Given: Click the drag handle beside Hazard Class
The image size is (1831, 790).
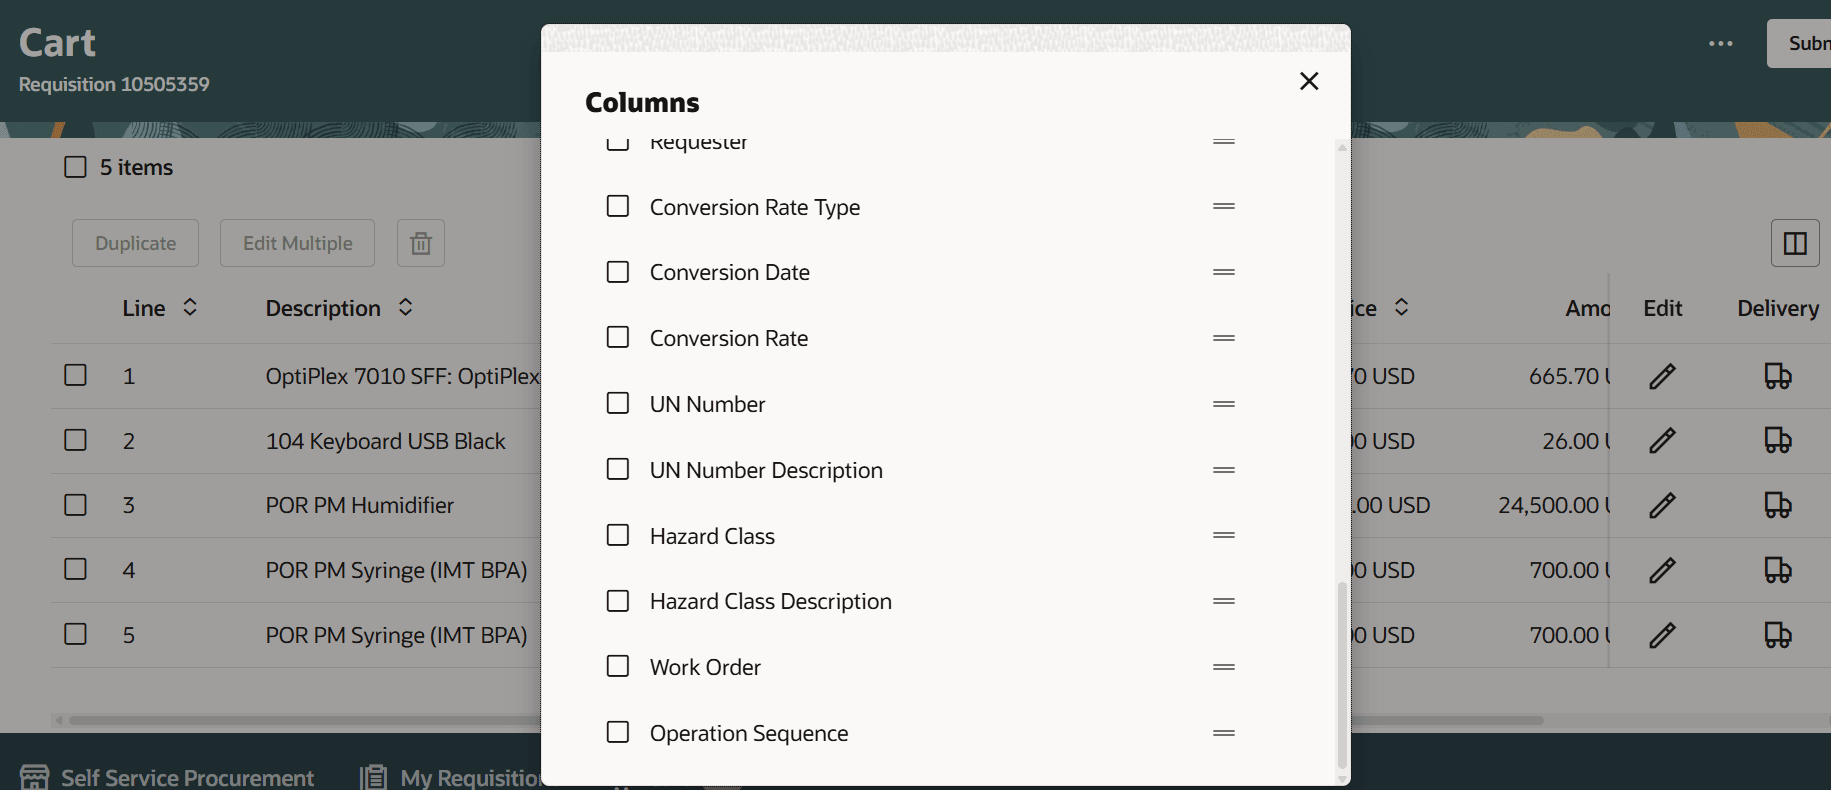Looking at the screenshot, I should click(x=1223, y=535).
